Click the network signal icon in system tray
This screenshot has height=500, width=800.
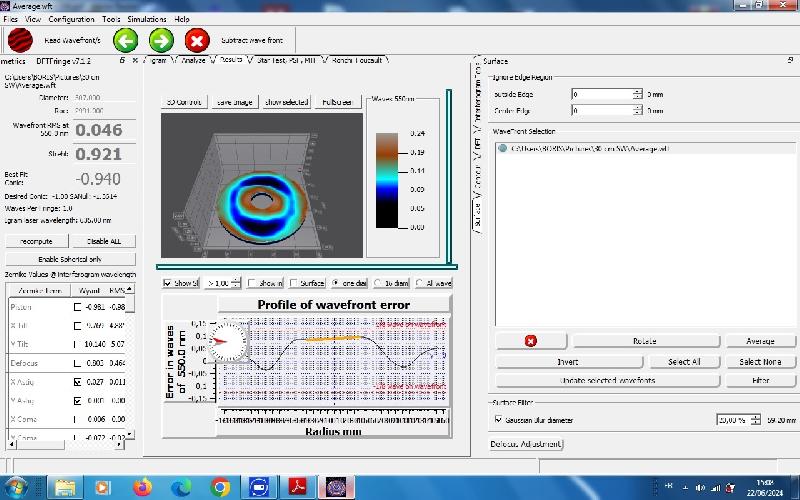click(715, 488)
